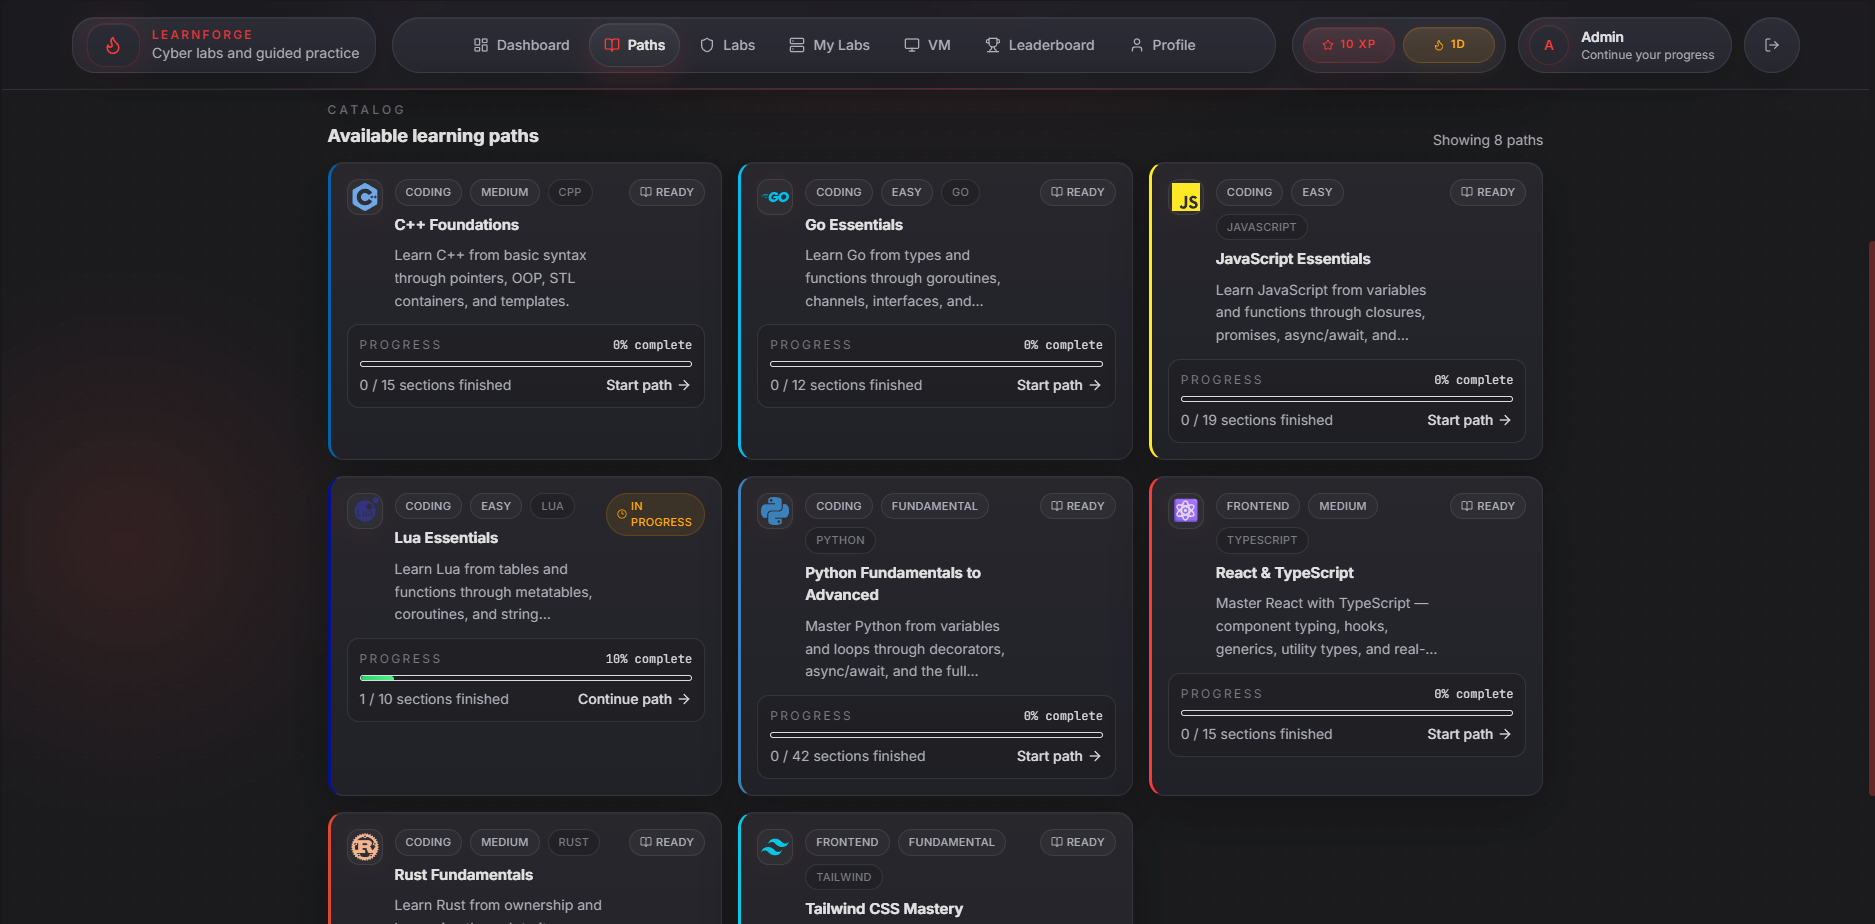Click the PYTHON tag chip

[x=840, y=540]
